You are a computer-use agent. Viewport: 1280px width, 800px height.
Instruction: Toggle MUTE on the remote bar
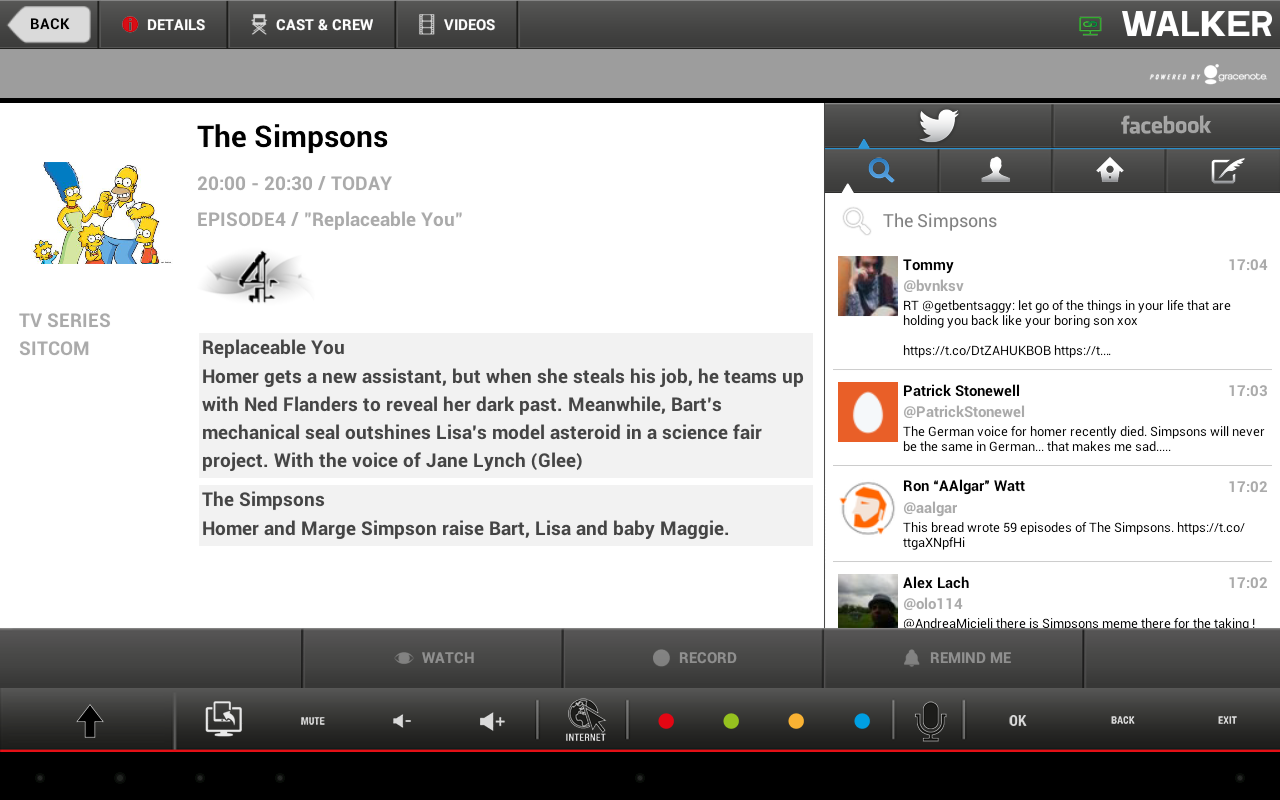tap(313, 721)
